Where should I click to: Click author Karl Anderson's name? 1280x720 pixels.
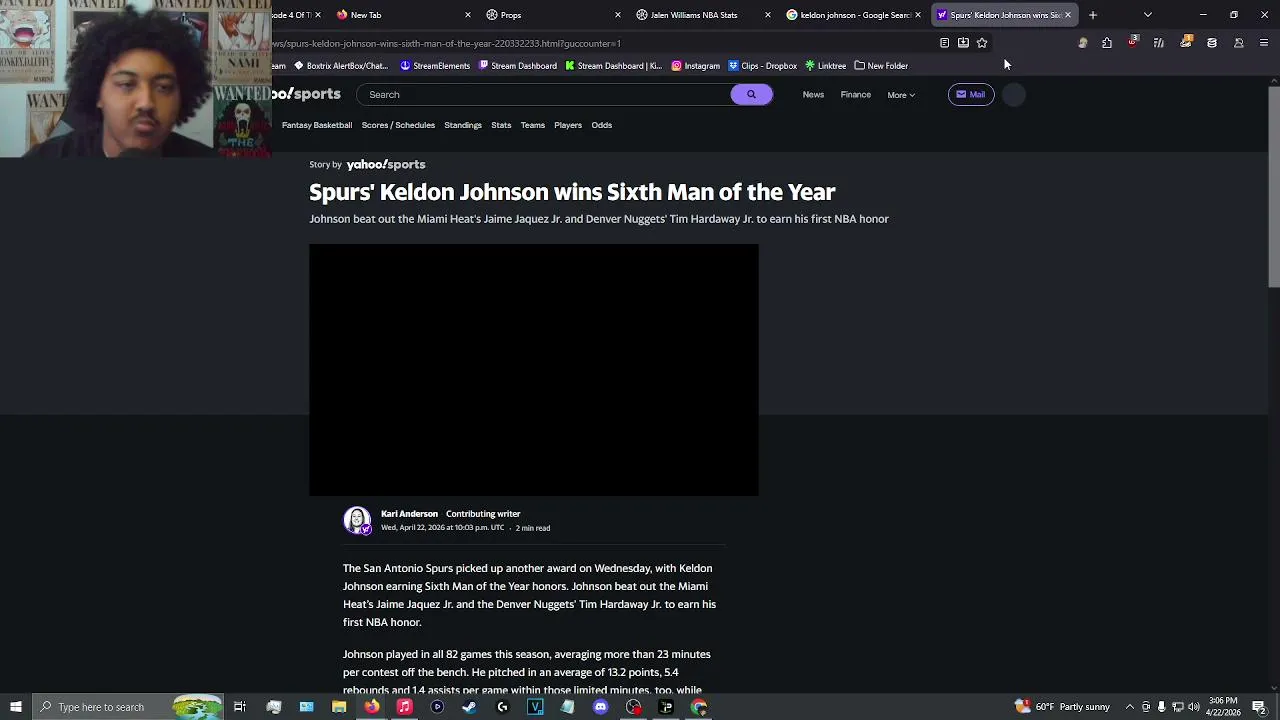[x=409, y=514]
